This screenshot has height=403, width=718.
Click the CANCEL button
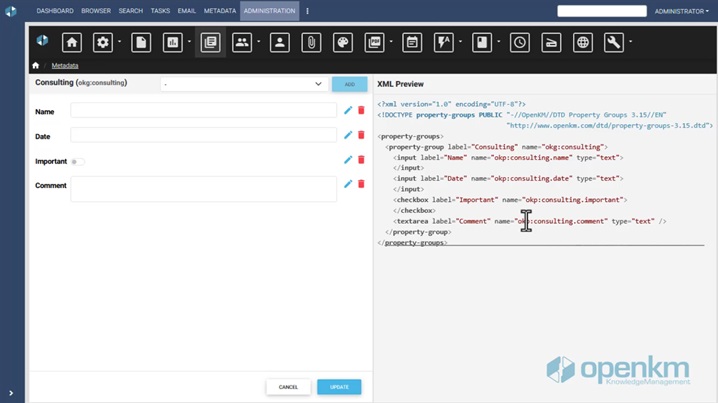288,387
